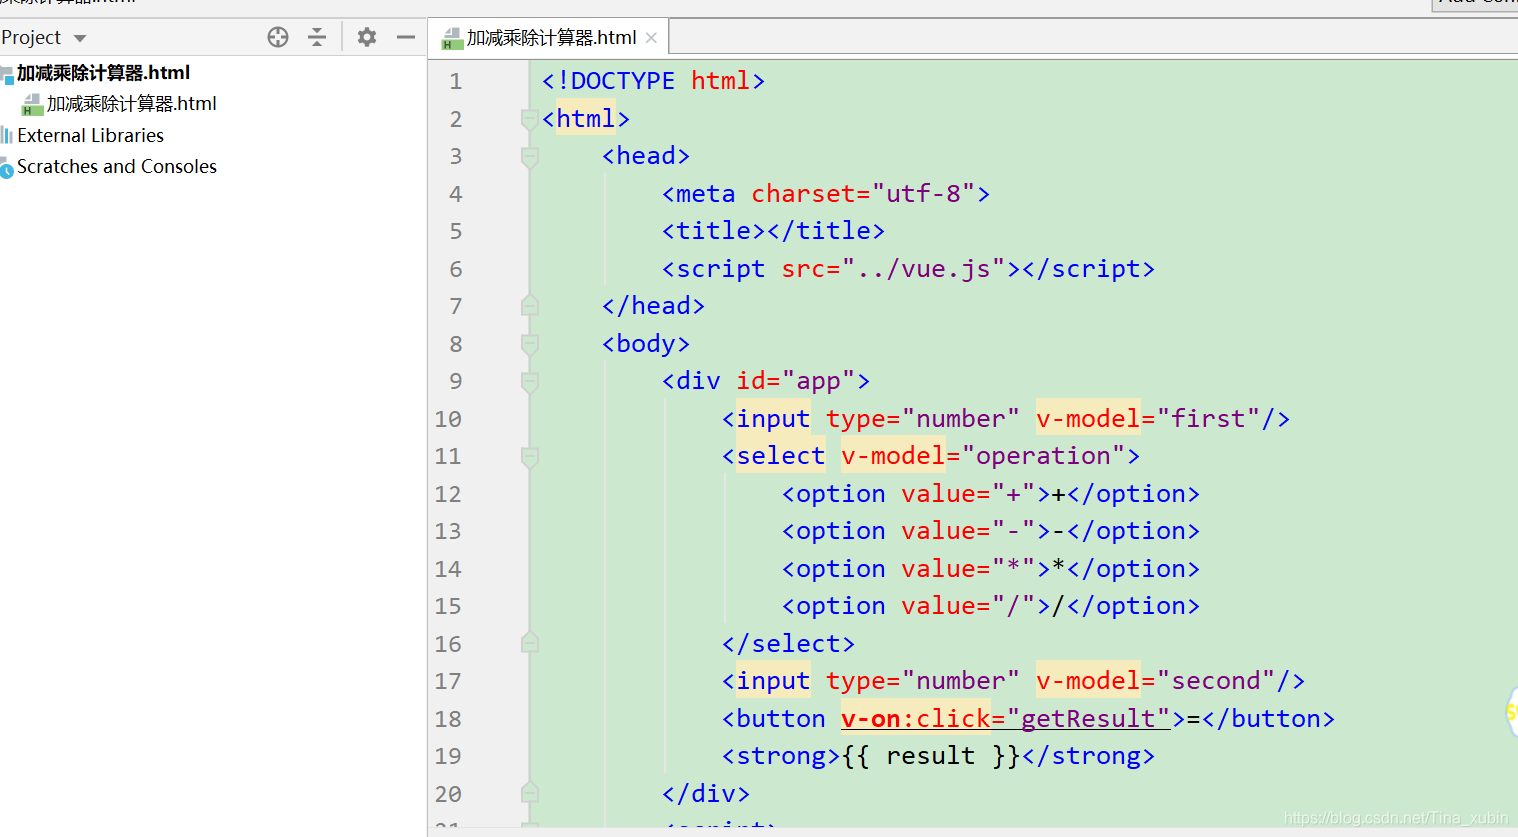The image size is (1518, 837).
Task: Collapse the body tag fold on line 8
Action: (530, 344)
